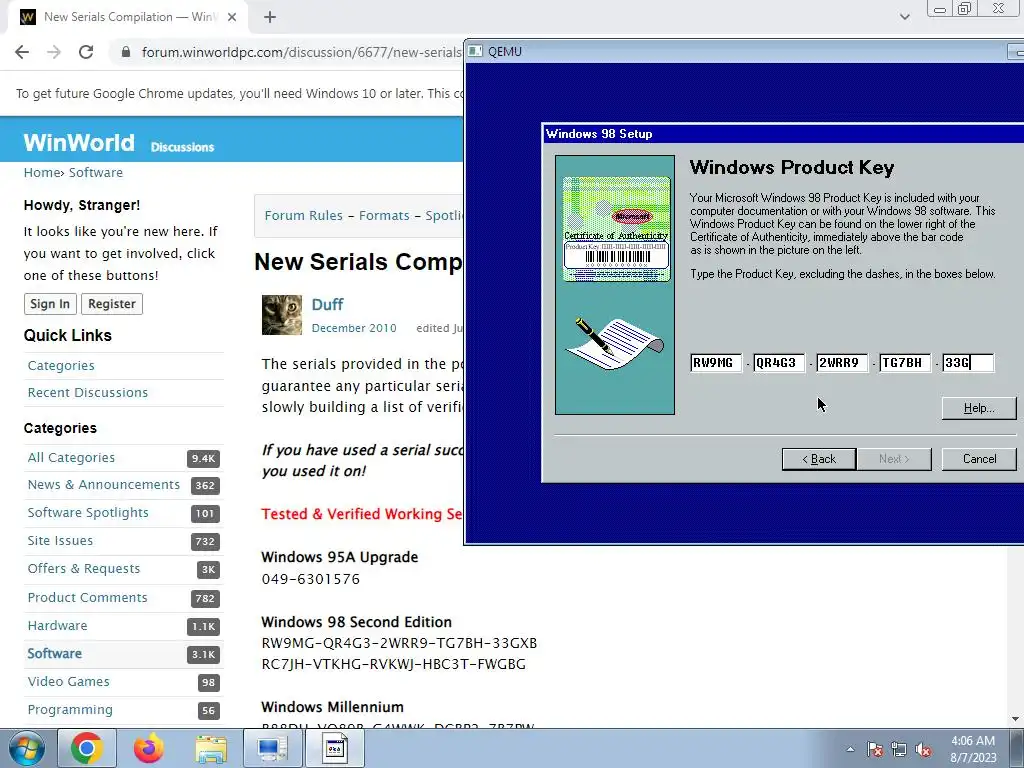
Task: Open Recent Discussions quick link
Action: (88, 392)
